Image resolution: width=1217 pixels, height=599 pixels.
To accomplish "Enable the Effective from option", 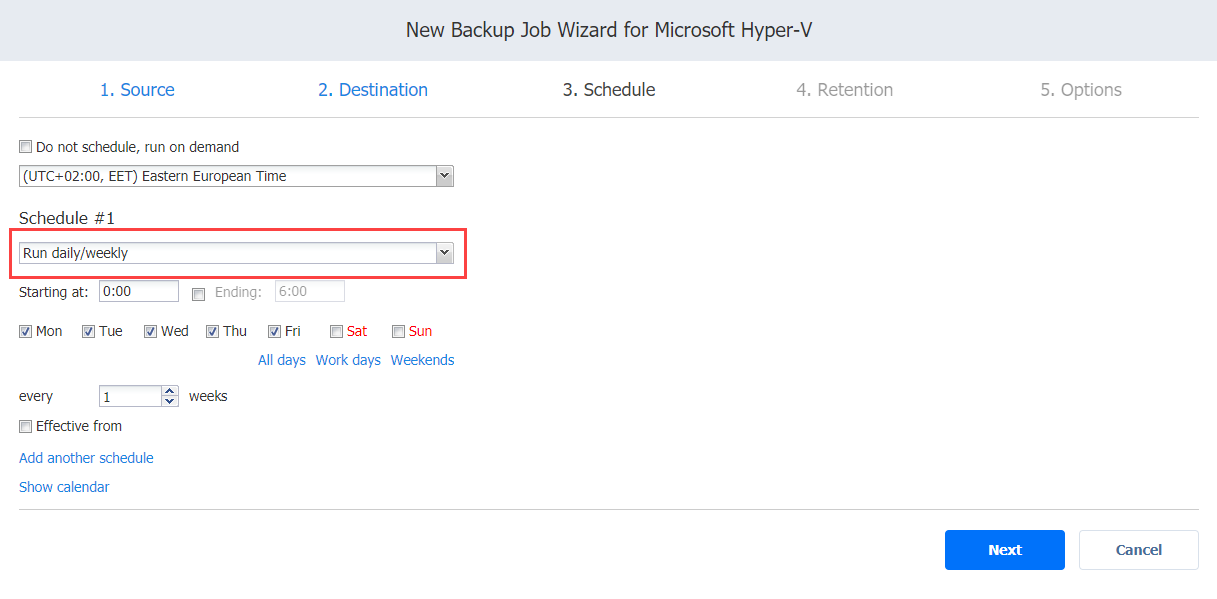I will coord(26,426).
